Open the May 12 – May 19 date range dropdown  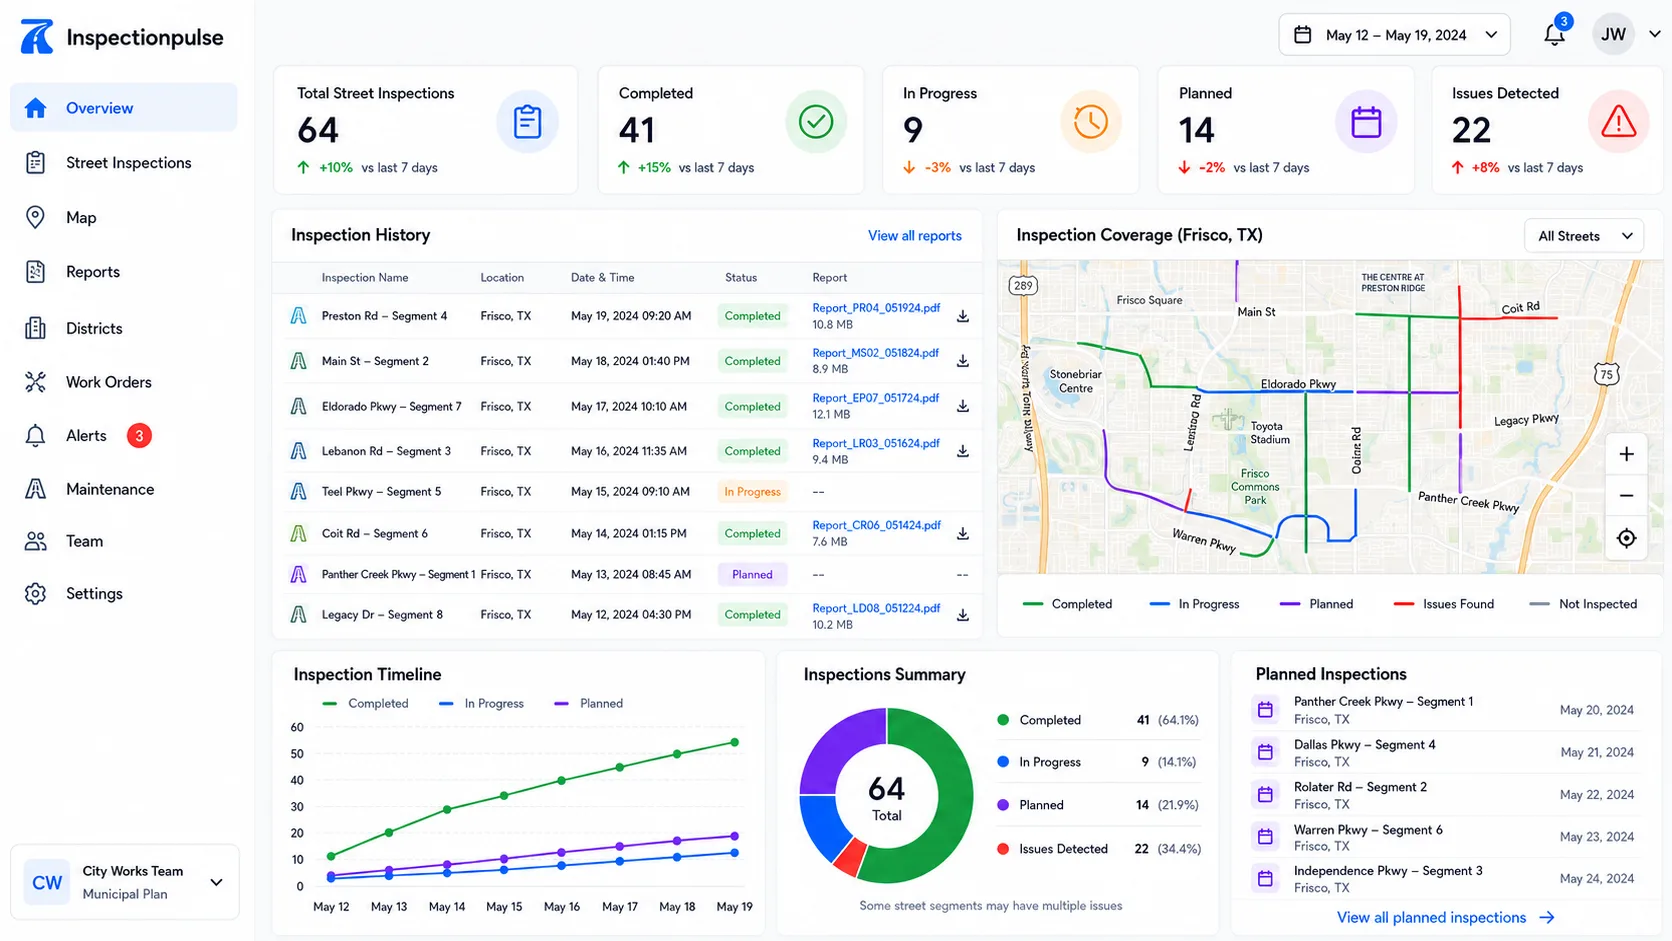point(1395,35)
